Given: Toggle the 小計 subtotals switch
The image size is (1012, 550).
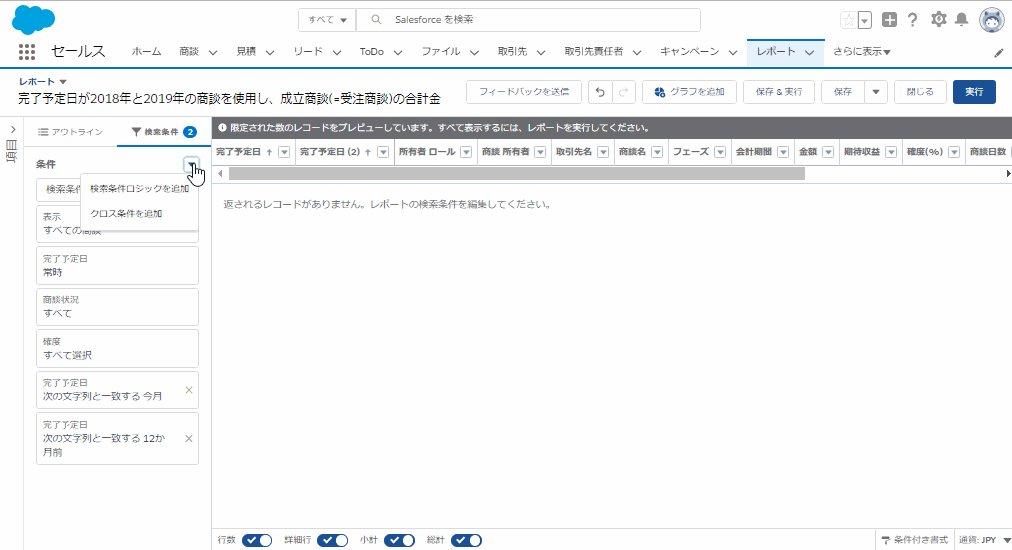Looking at the screenshot, I should 400,540.
